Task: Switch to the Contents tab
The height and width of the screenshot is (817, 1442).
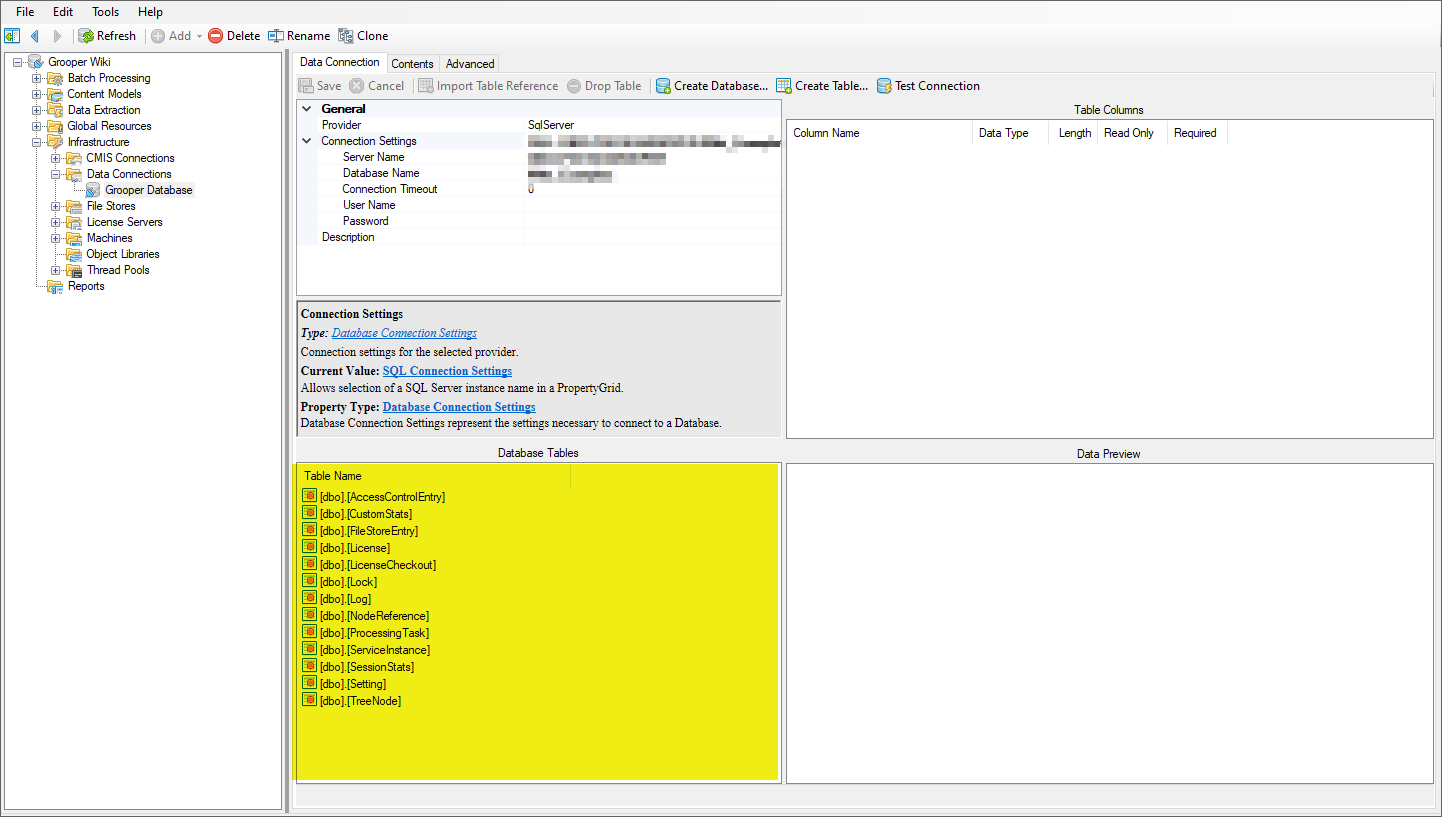Action: coord(412,64)
